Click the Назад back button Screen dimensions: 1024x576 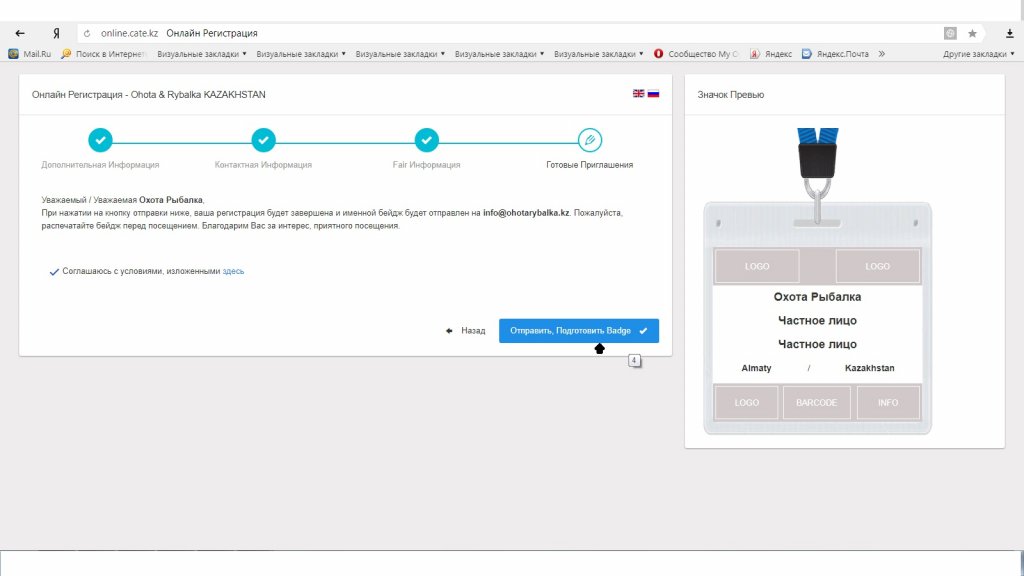coord(466,330)
